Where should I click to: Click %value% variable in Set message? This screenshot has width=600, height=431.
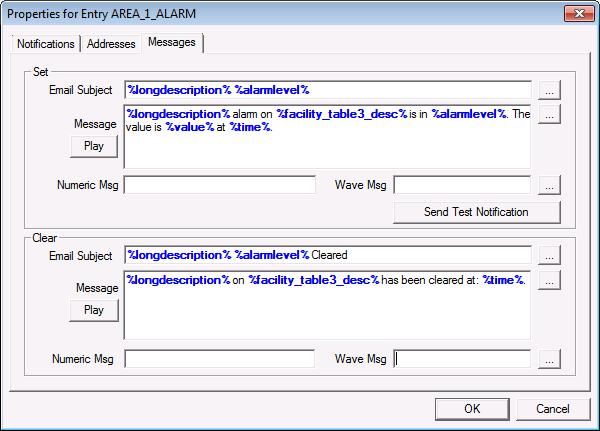(190, 127)
